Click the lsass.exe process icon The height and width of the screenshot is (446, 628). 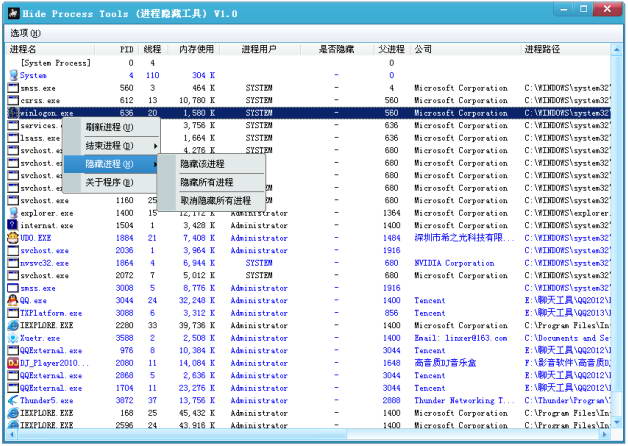click(13, 138)
